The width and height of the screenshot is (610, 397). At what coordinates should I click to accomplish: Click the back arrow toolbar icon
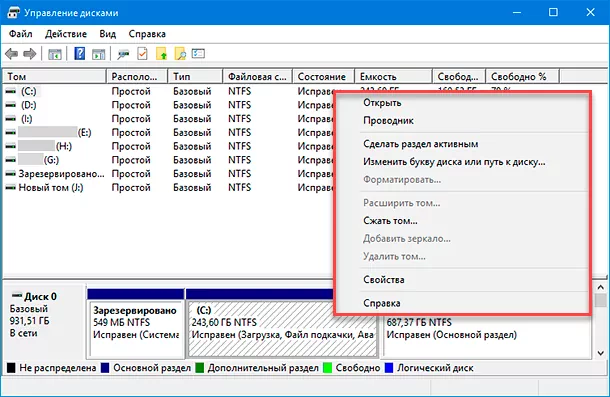pyautogui.click(x=12, y=54)
